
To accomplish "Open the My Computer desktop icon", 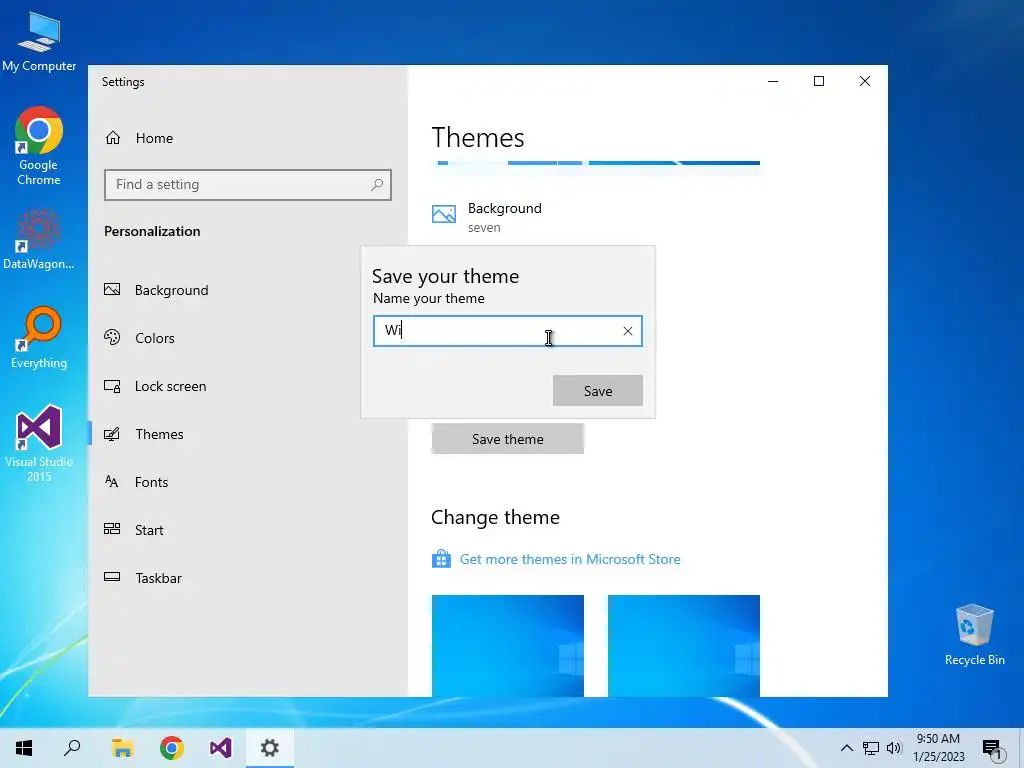I will pos(39,41).
